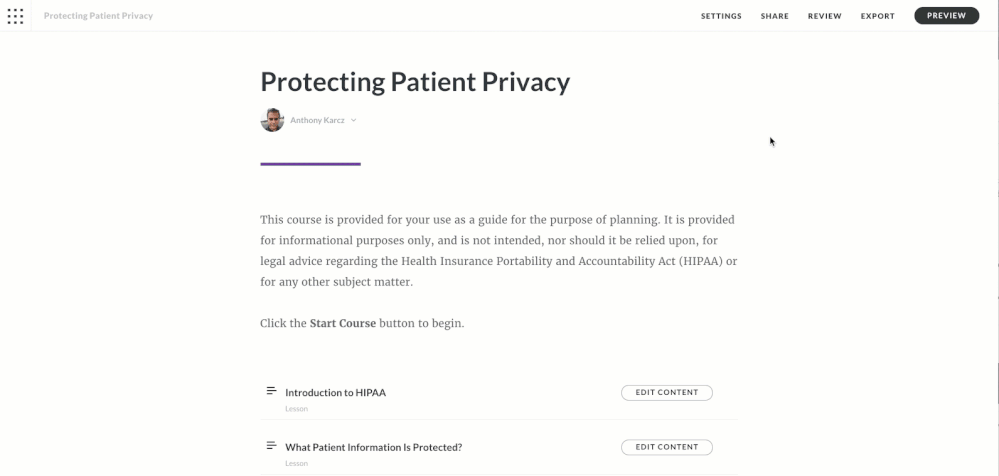Edit content for What Patient Information Is Protected
Screen dimensions: 999x476
coord(666,447)
